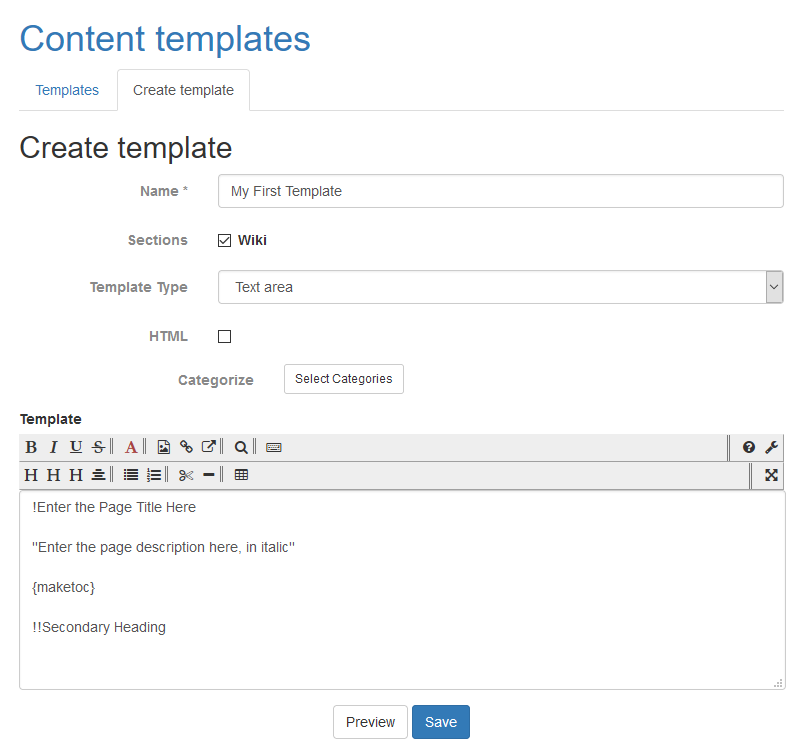Enable the HTML checkbox
This screenshot has height=749, width=802.
point(225,336)
